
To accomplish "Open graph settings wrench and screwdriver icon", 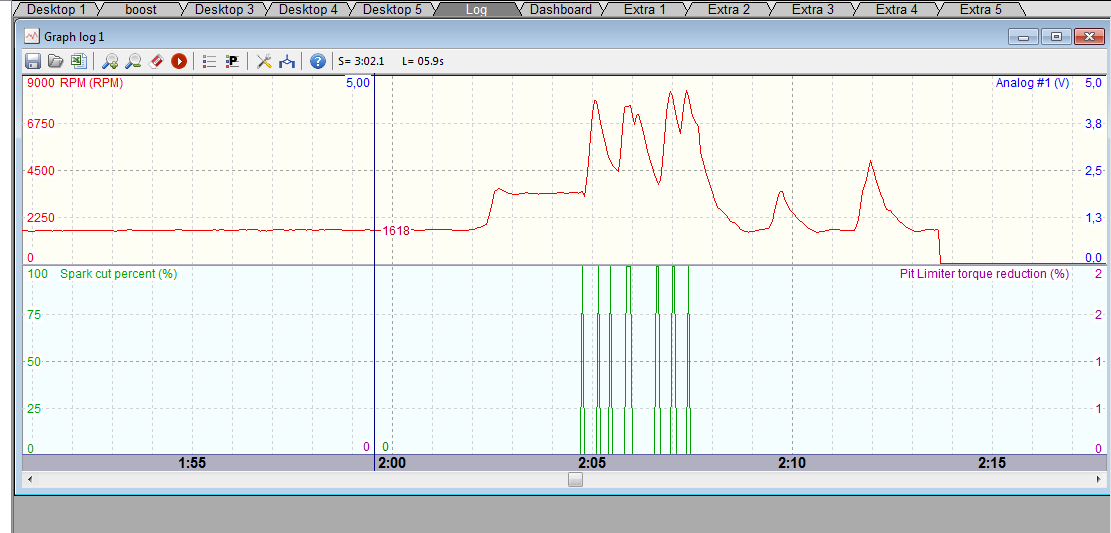I will [x=264, y=61].
